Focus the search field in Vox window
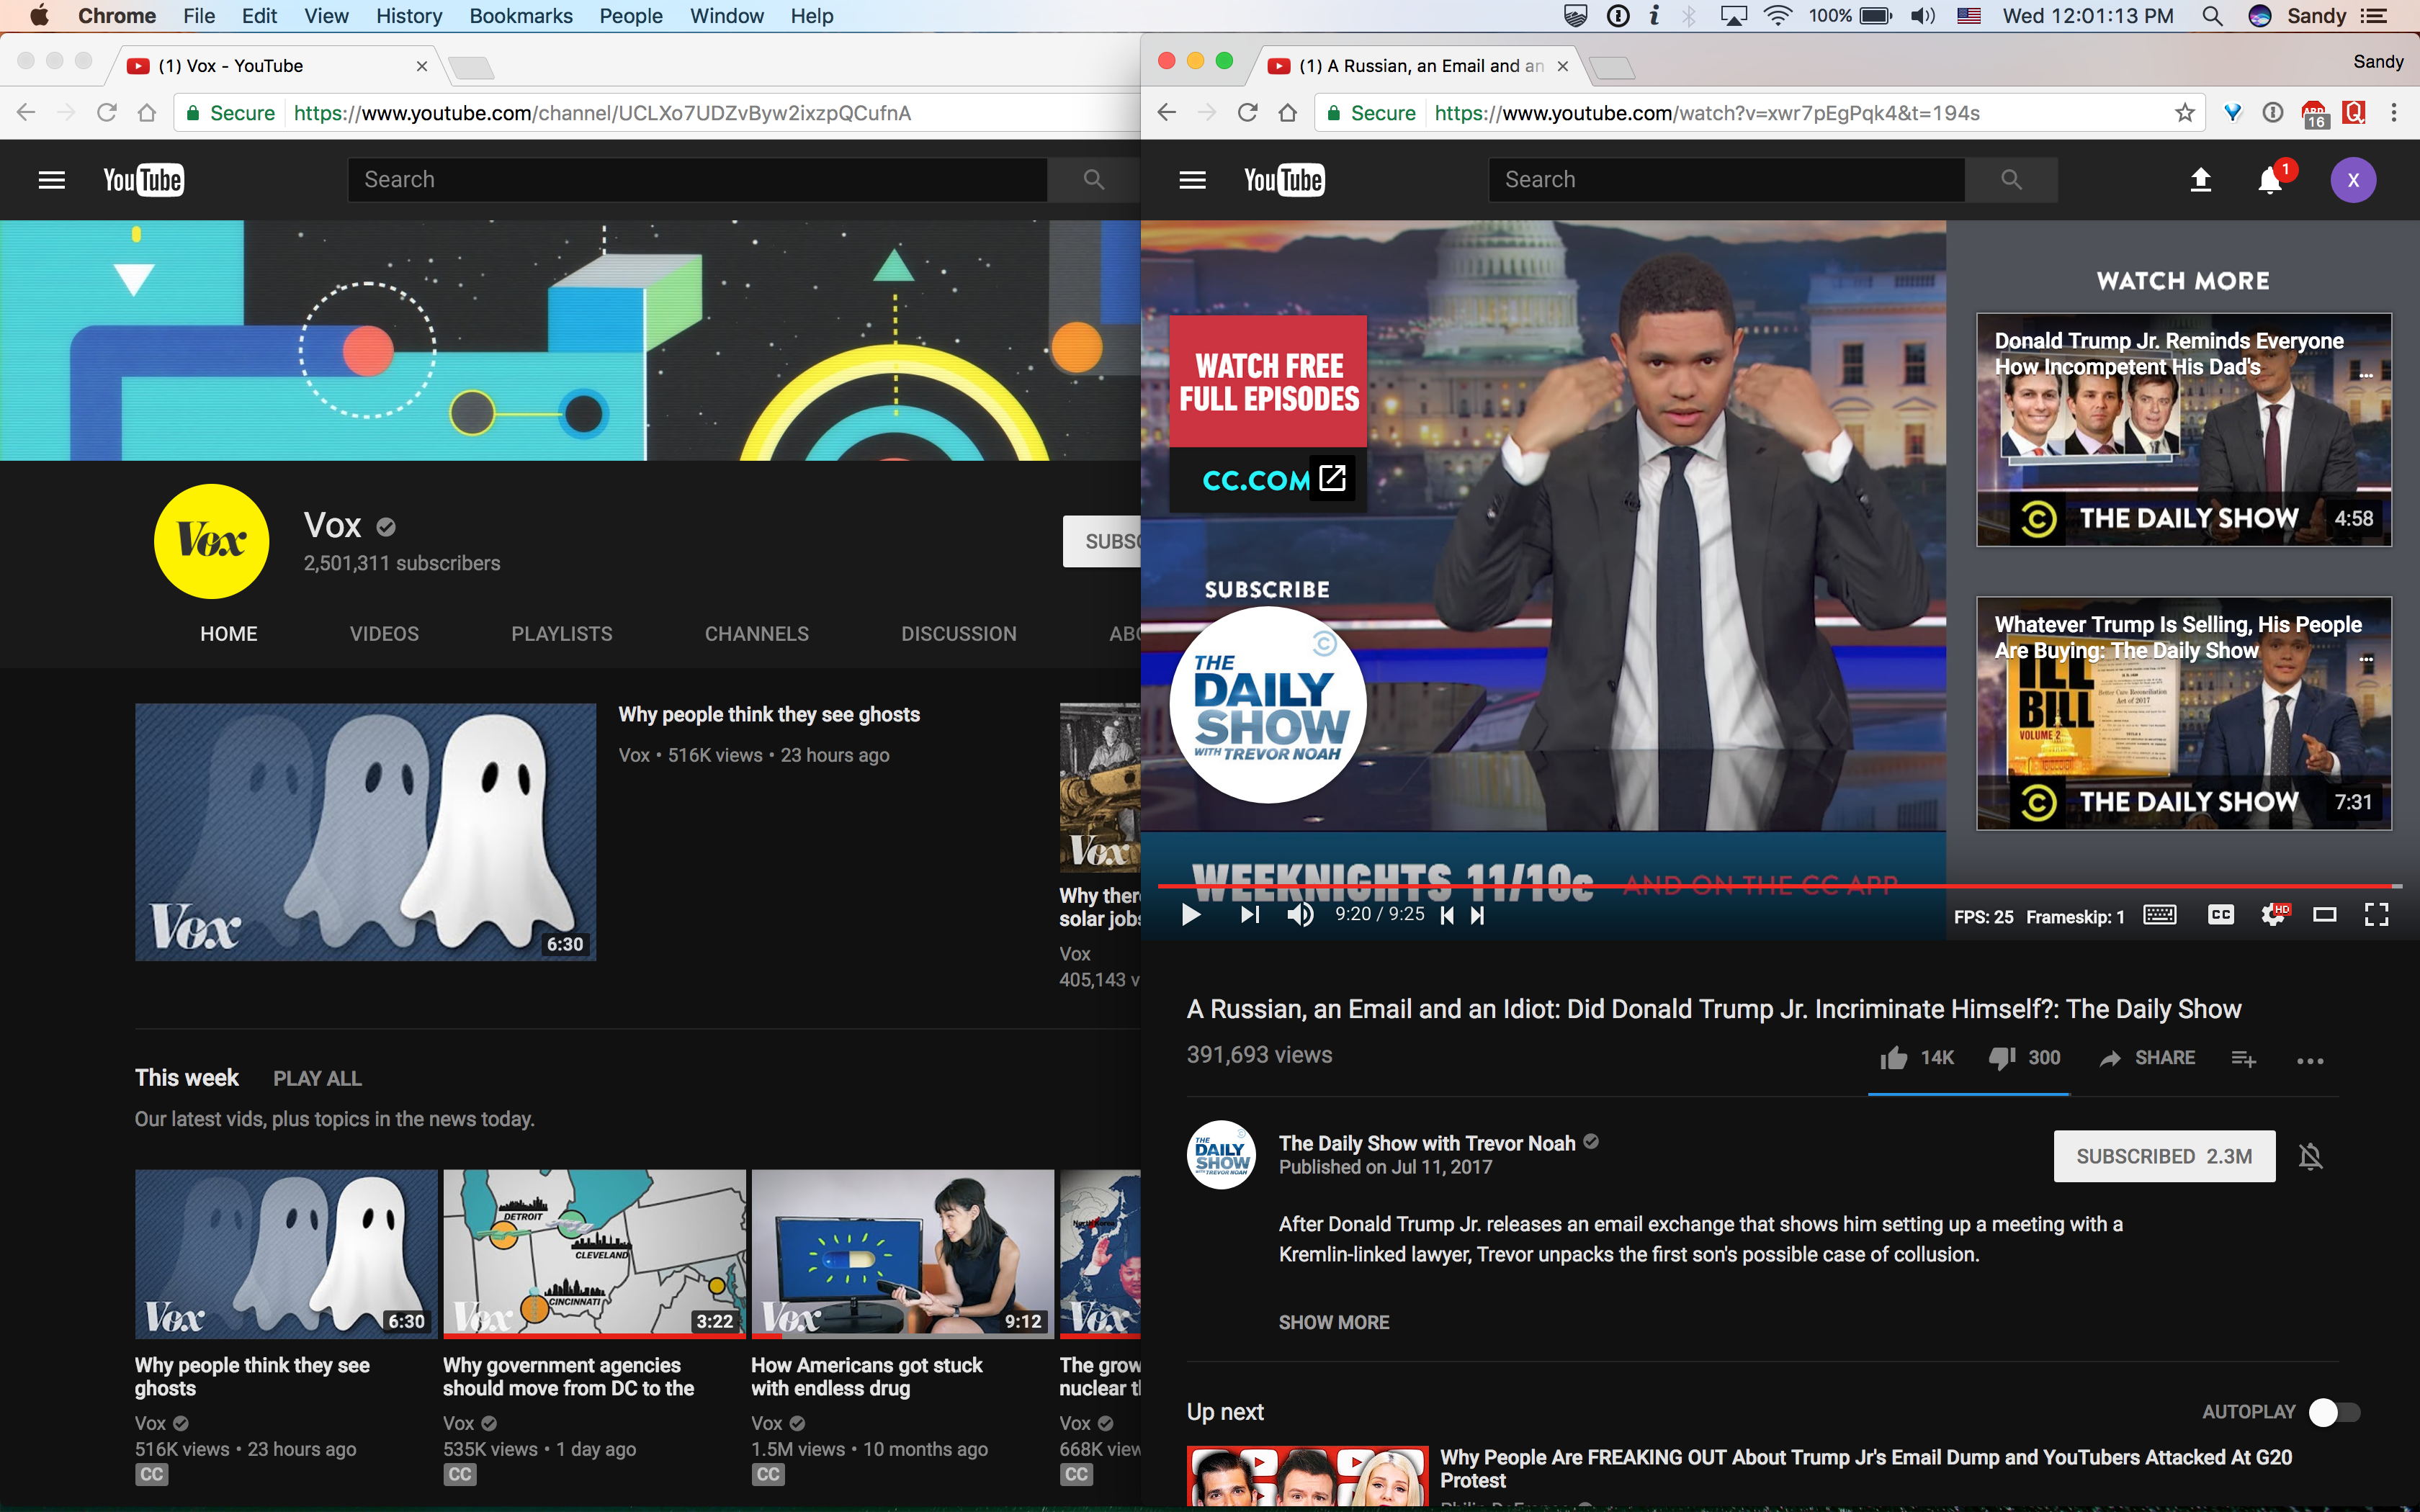The width and height of the screenshot is (2420, 1512). pyautogui.click(x=697, y=180)
